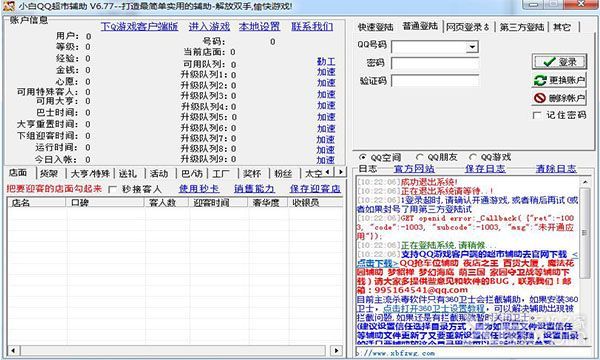Screen dimensions: 600x360
Task: Open the 第三方登陆 tab
Action: point(522,27)
